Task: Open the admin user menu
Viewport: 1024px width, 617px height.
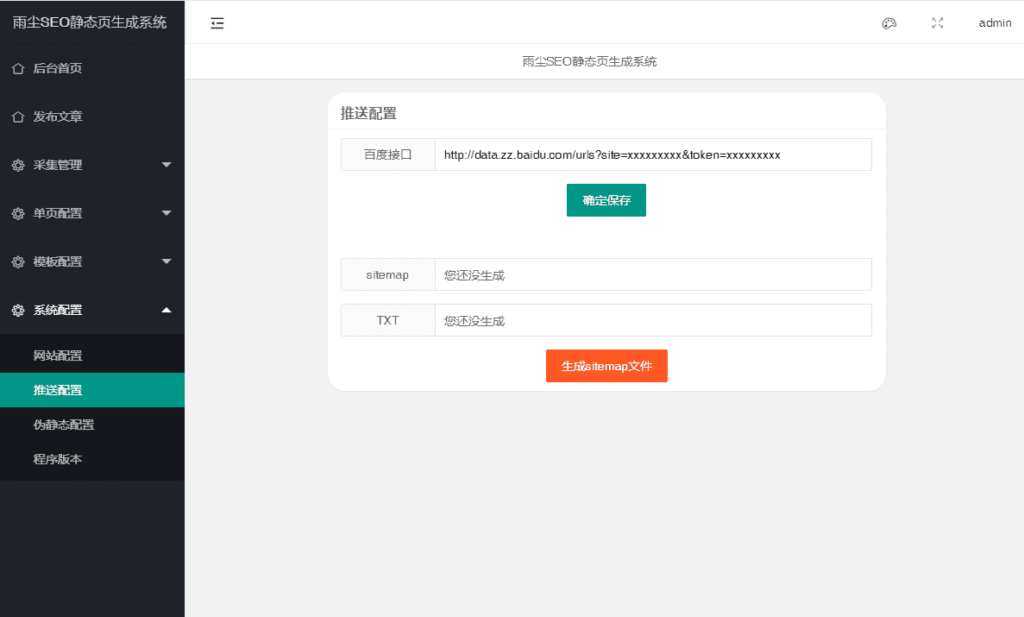Action: 995,23
